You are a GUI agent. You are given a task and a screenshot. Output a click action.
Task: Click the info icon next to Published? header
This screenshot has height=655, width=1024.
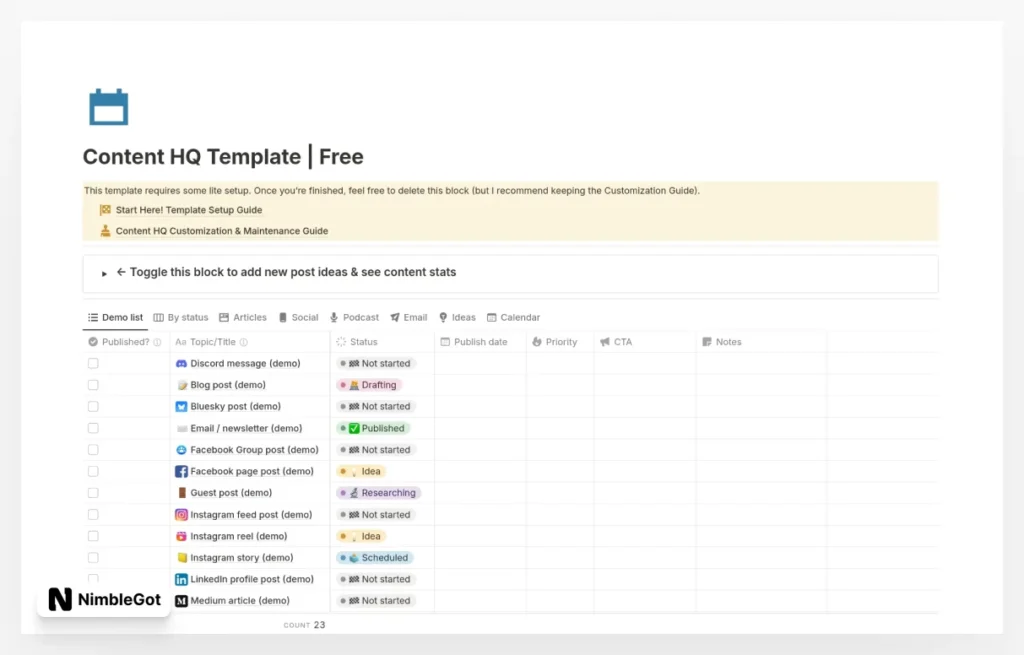(x=157, y=342)
